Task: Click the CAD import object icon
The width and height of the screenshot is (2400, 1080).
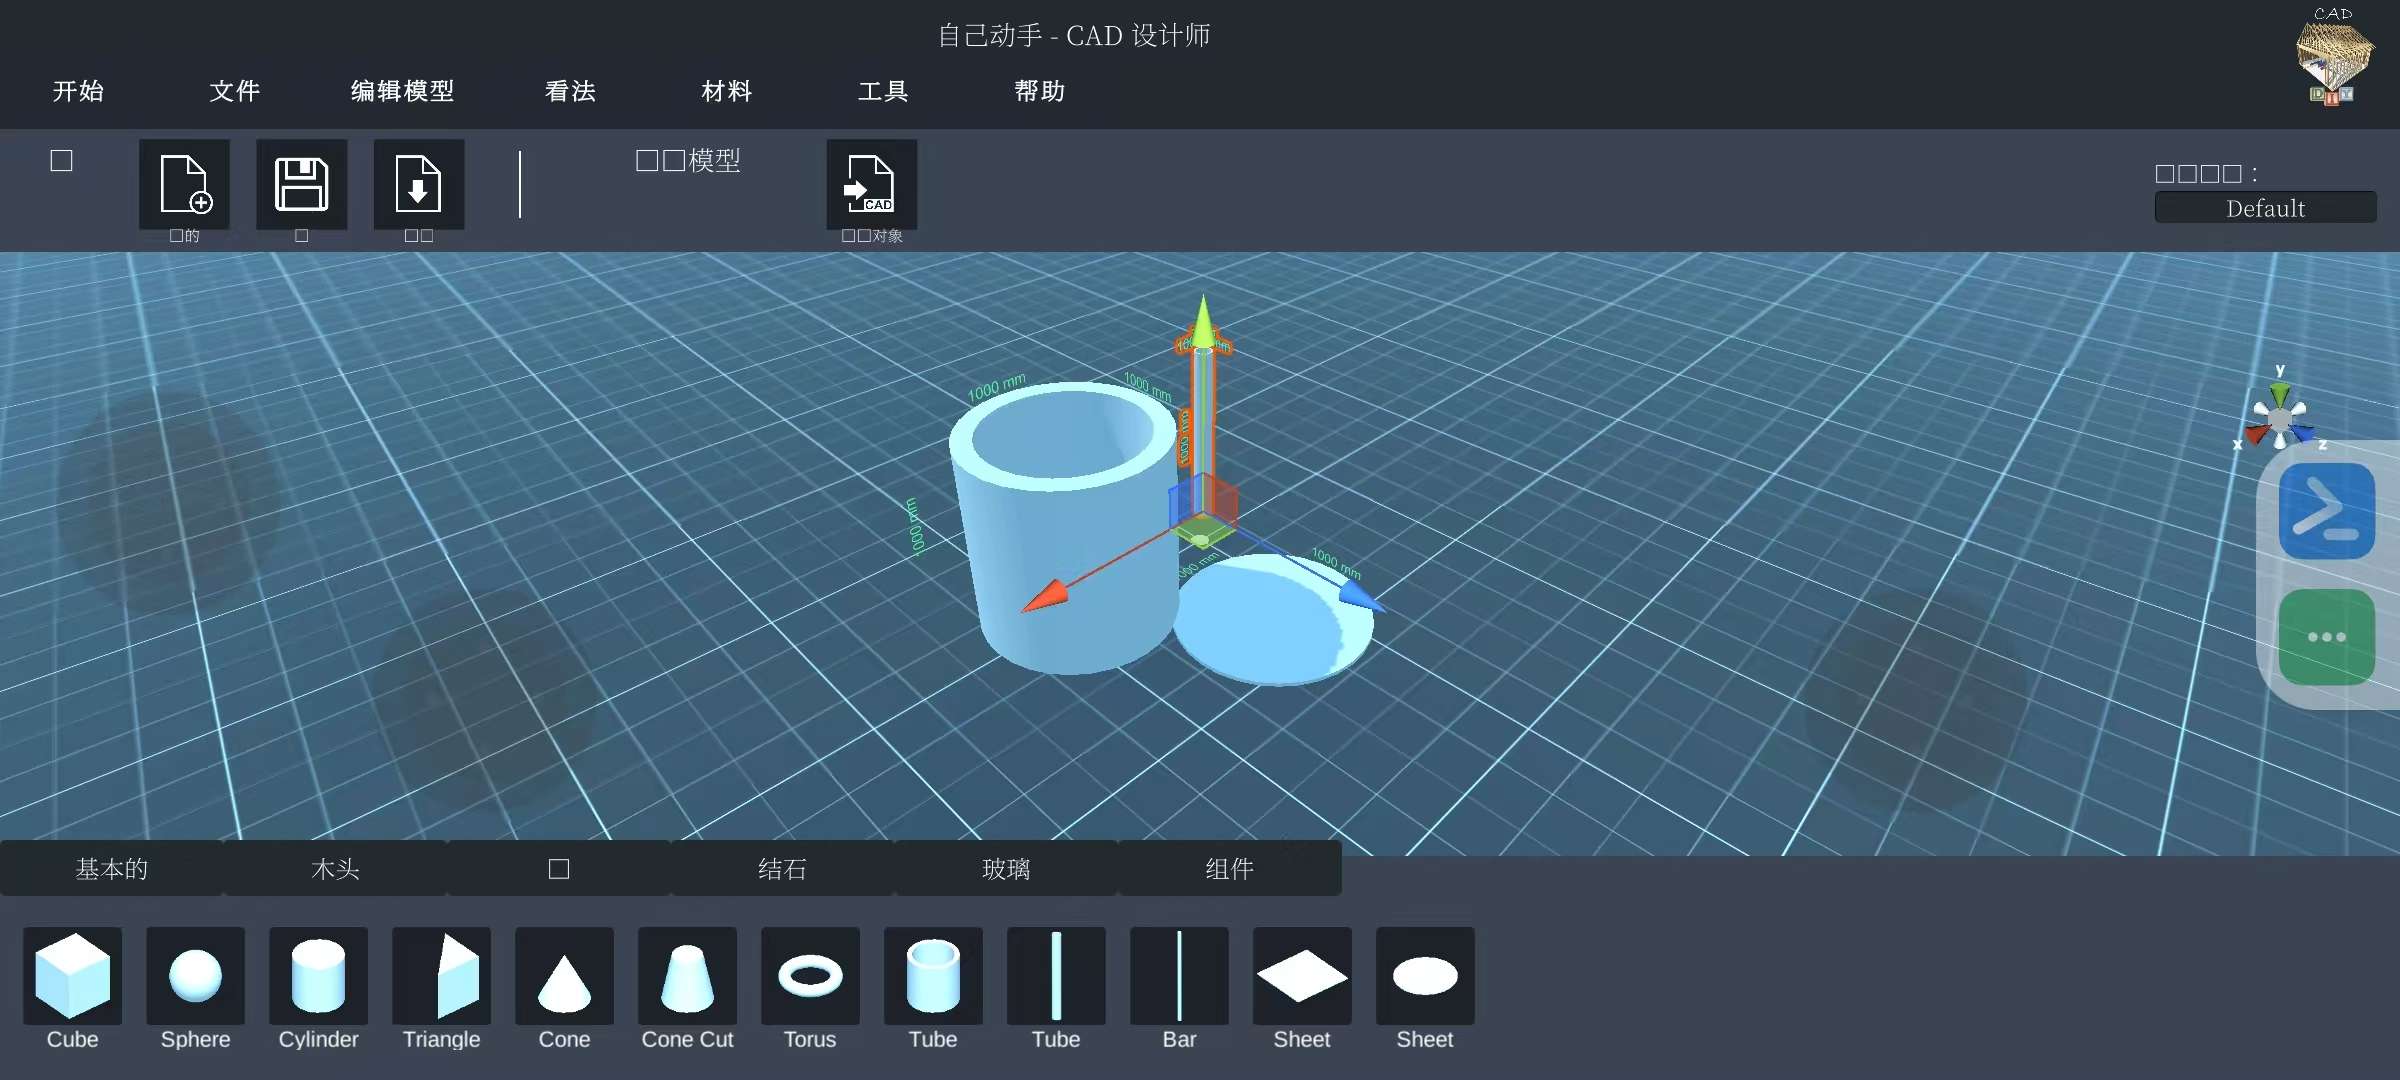Action: (871, 184)
